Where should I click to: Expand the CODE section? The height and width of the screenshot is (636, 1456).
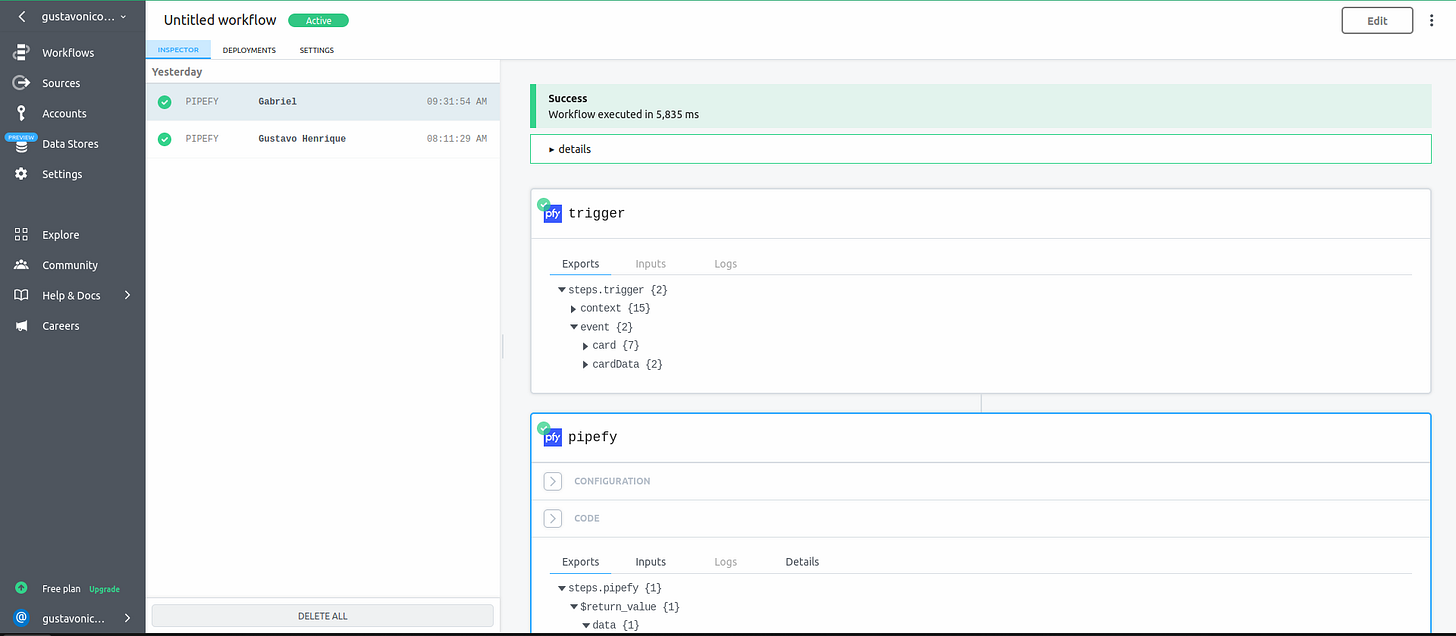[x=553, y=518]
